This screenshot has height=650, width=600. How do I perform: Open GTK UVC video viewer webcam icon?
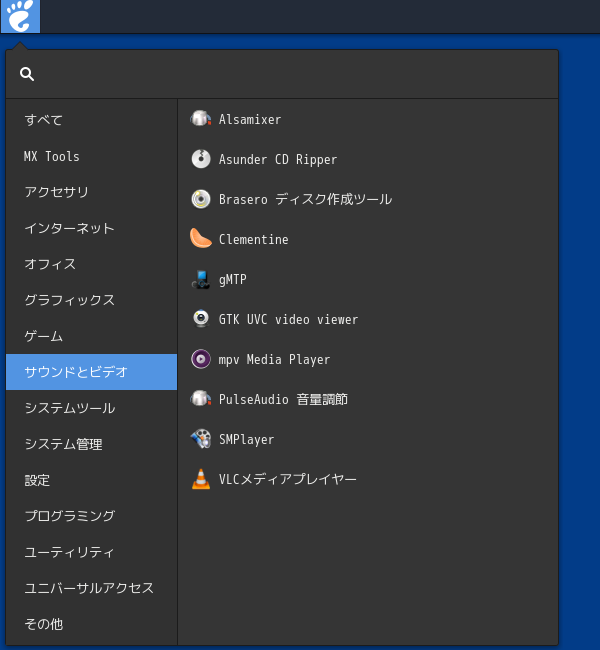pos(201,319)
